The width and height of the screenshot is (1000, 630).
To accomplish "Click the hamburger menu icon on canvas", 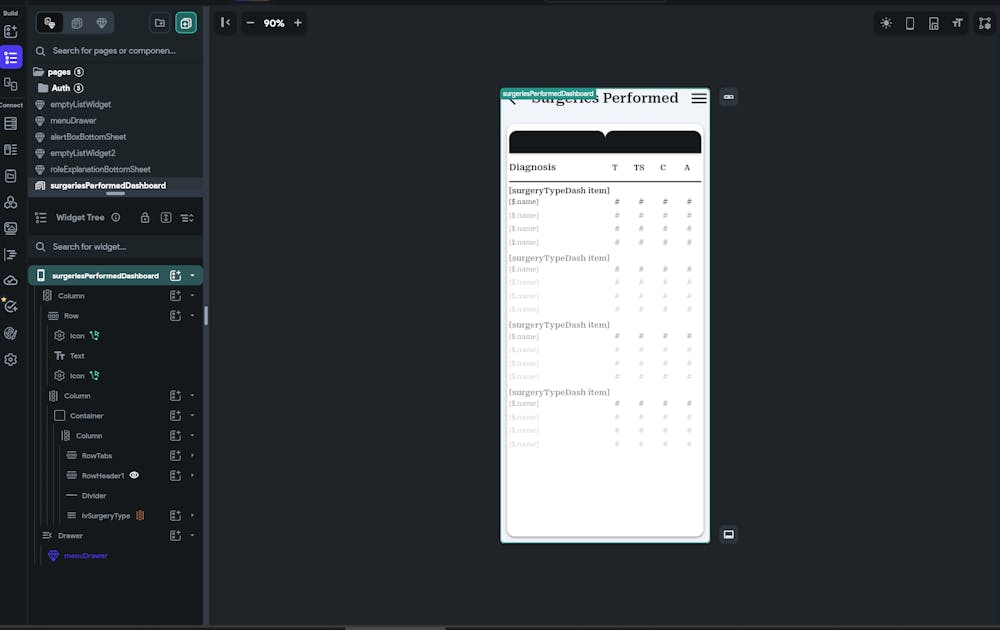I will pyautogui.click(x=699, y=98).
